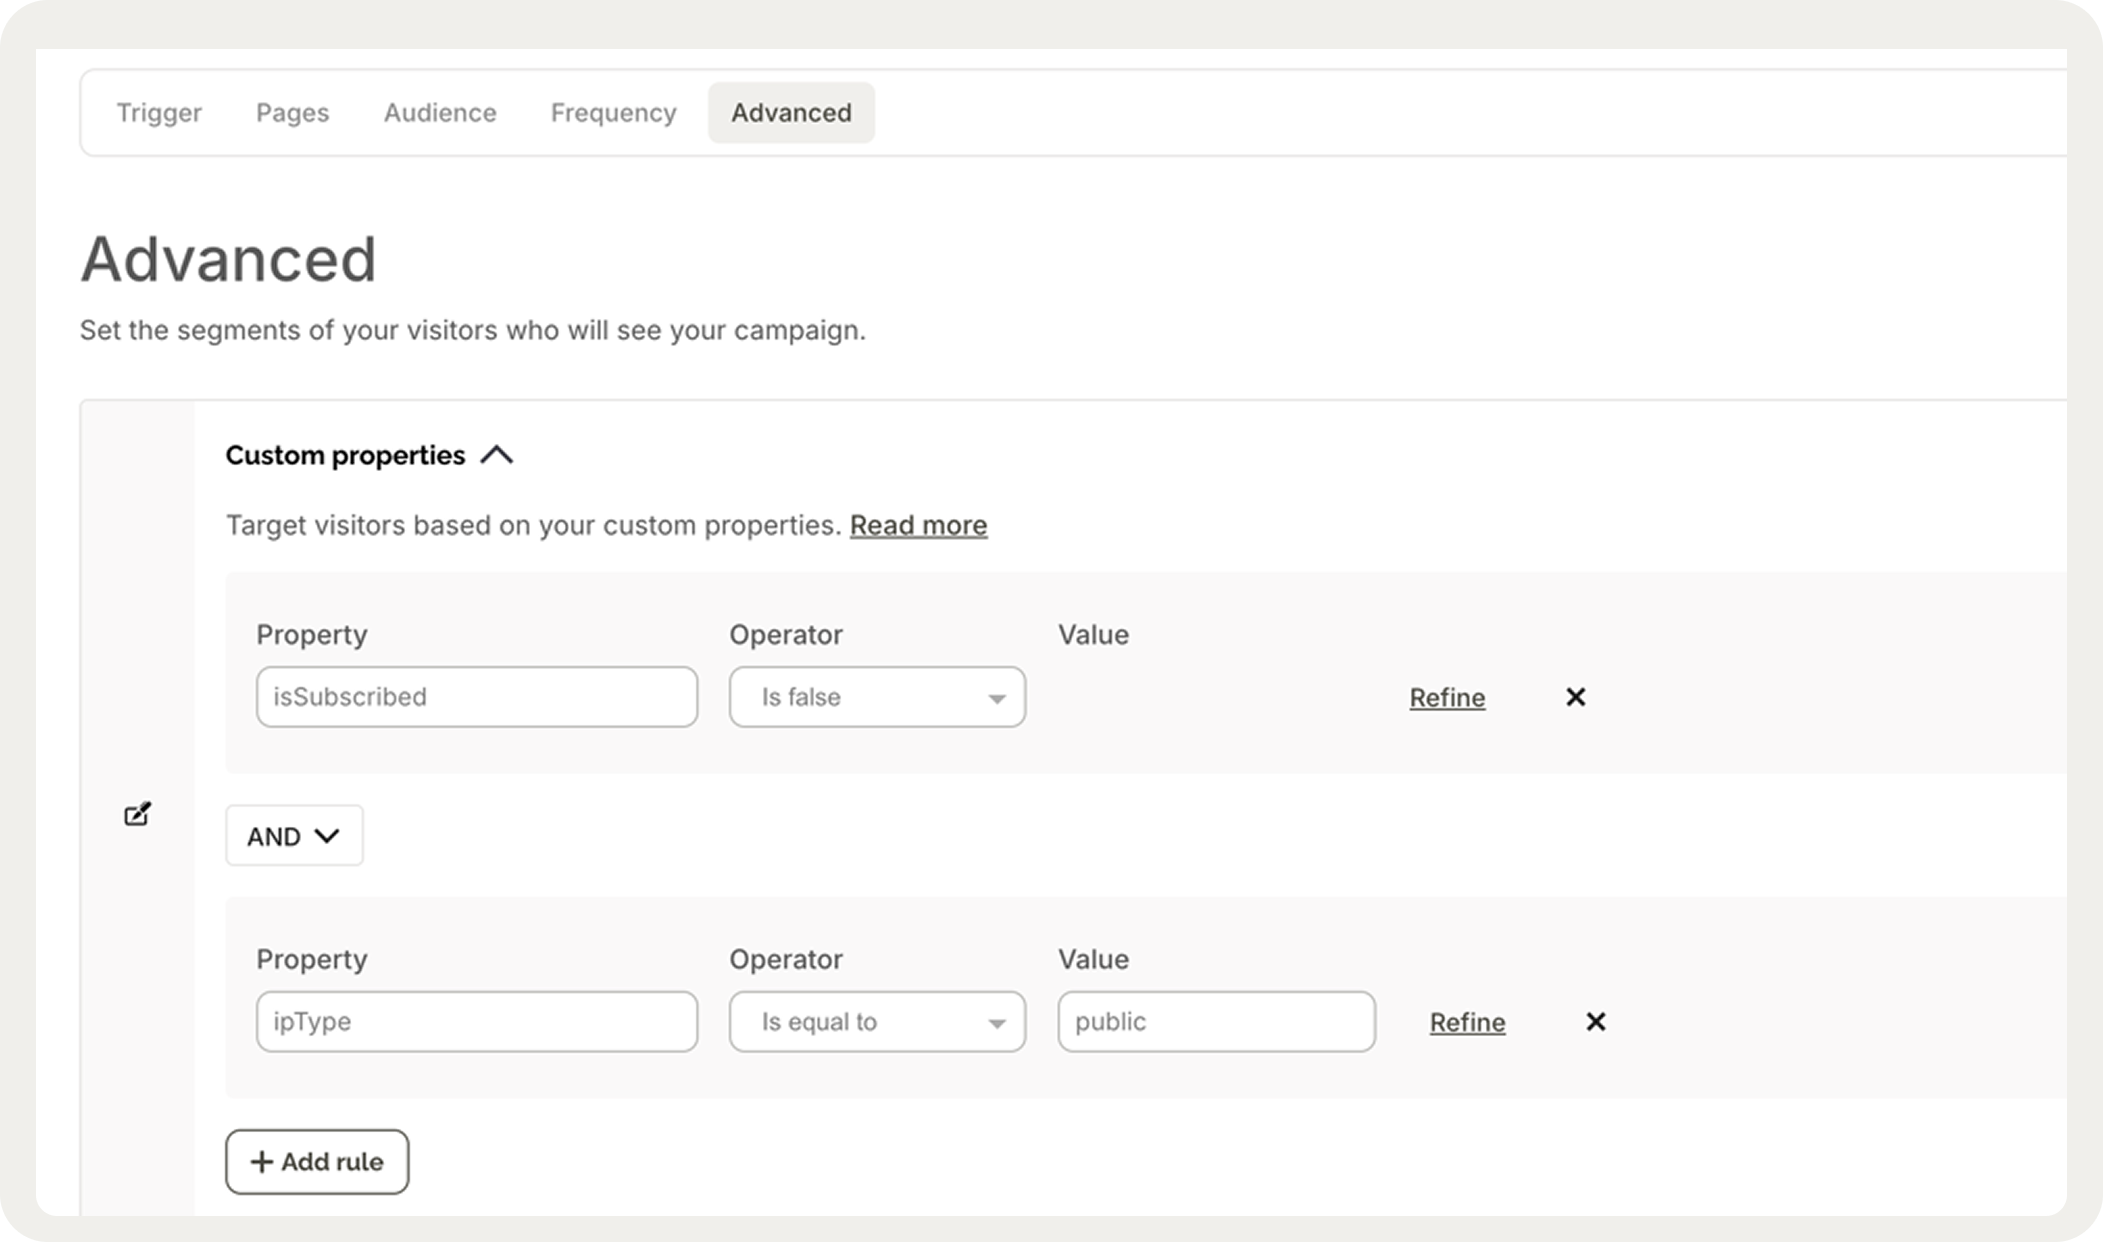
Task: Open the Audience tab
Action: tap(440, 113)
